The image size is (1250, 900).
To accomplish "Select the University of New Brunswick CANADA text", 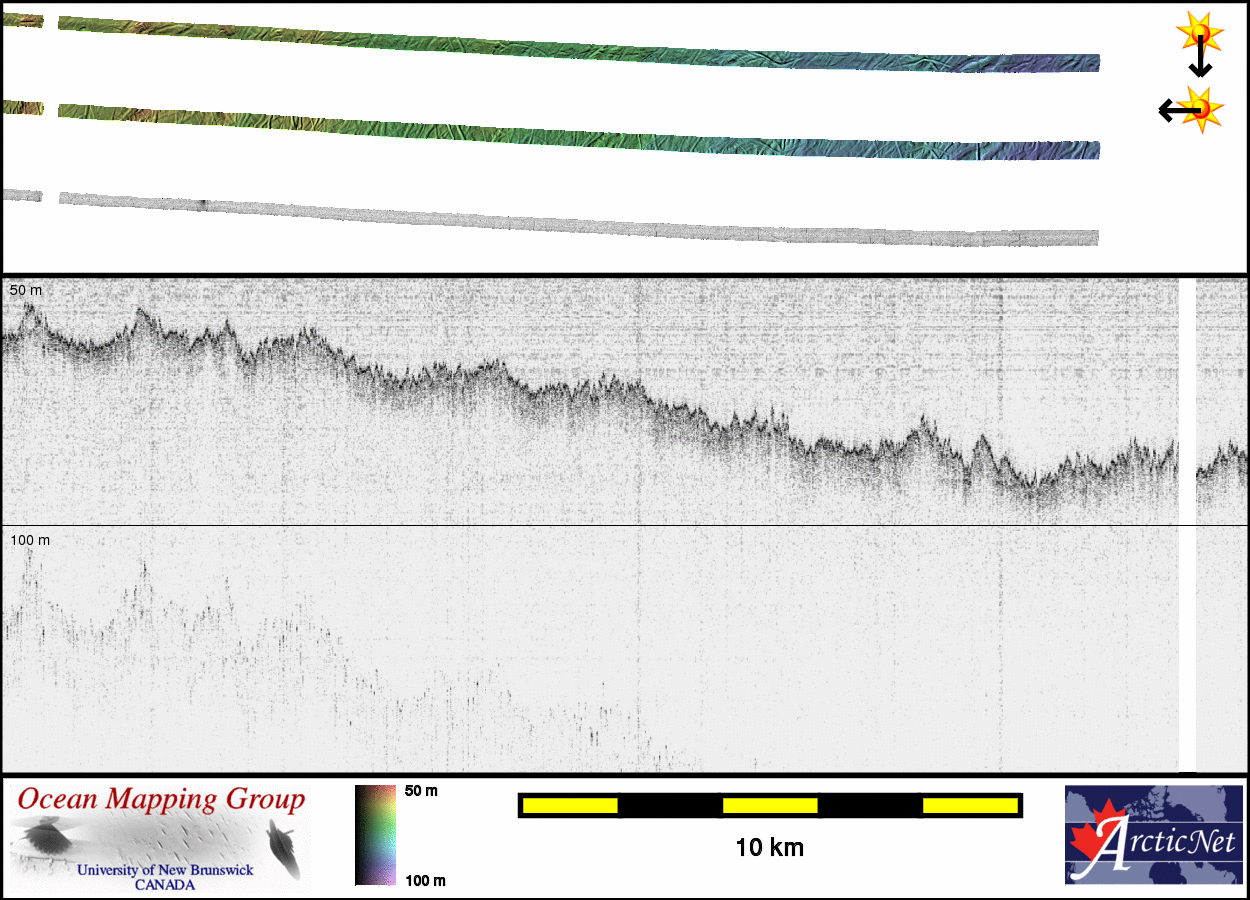I will (x=165, y=877).
